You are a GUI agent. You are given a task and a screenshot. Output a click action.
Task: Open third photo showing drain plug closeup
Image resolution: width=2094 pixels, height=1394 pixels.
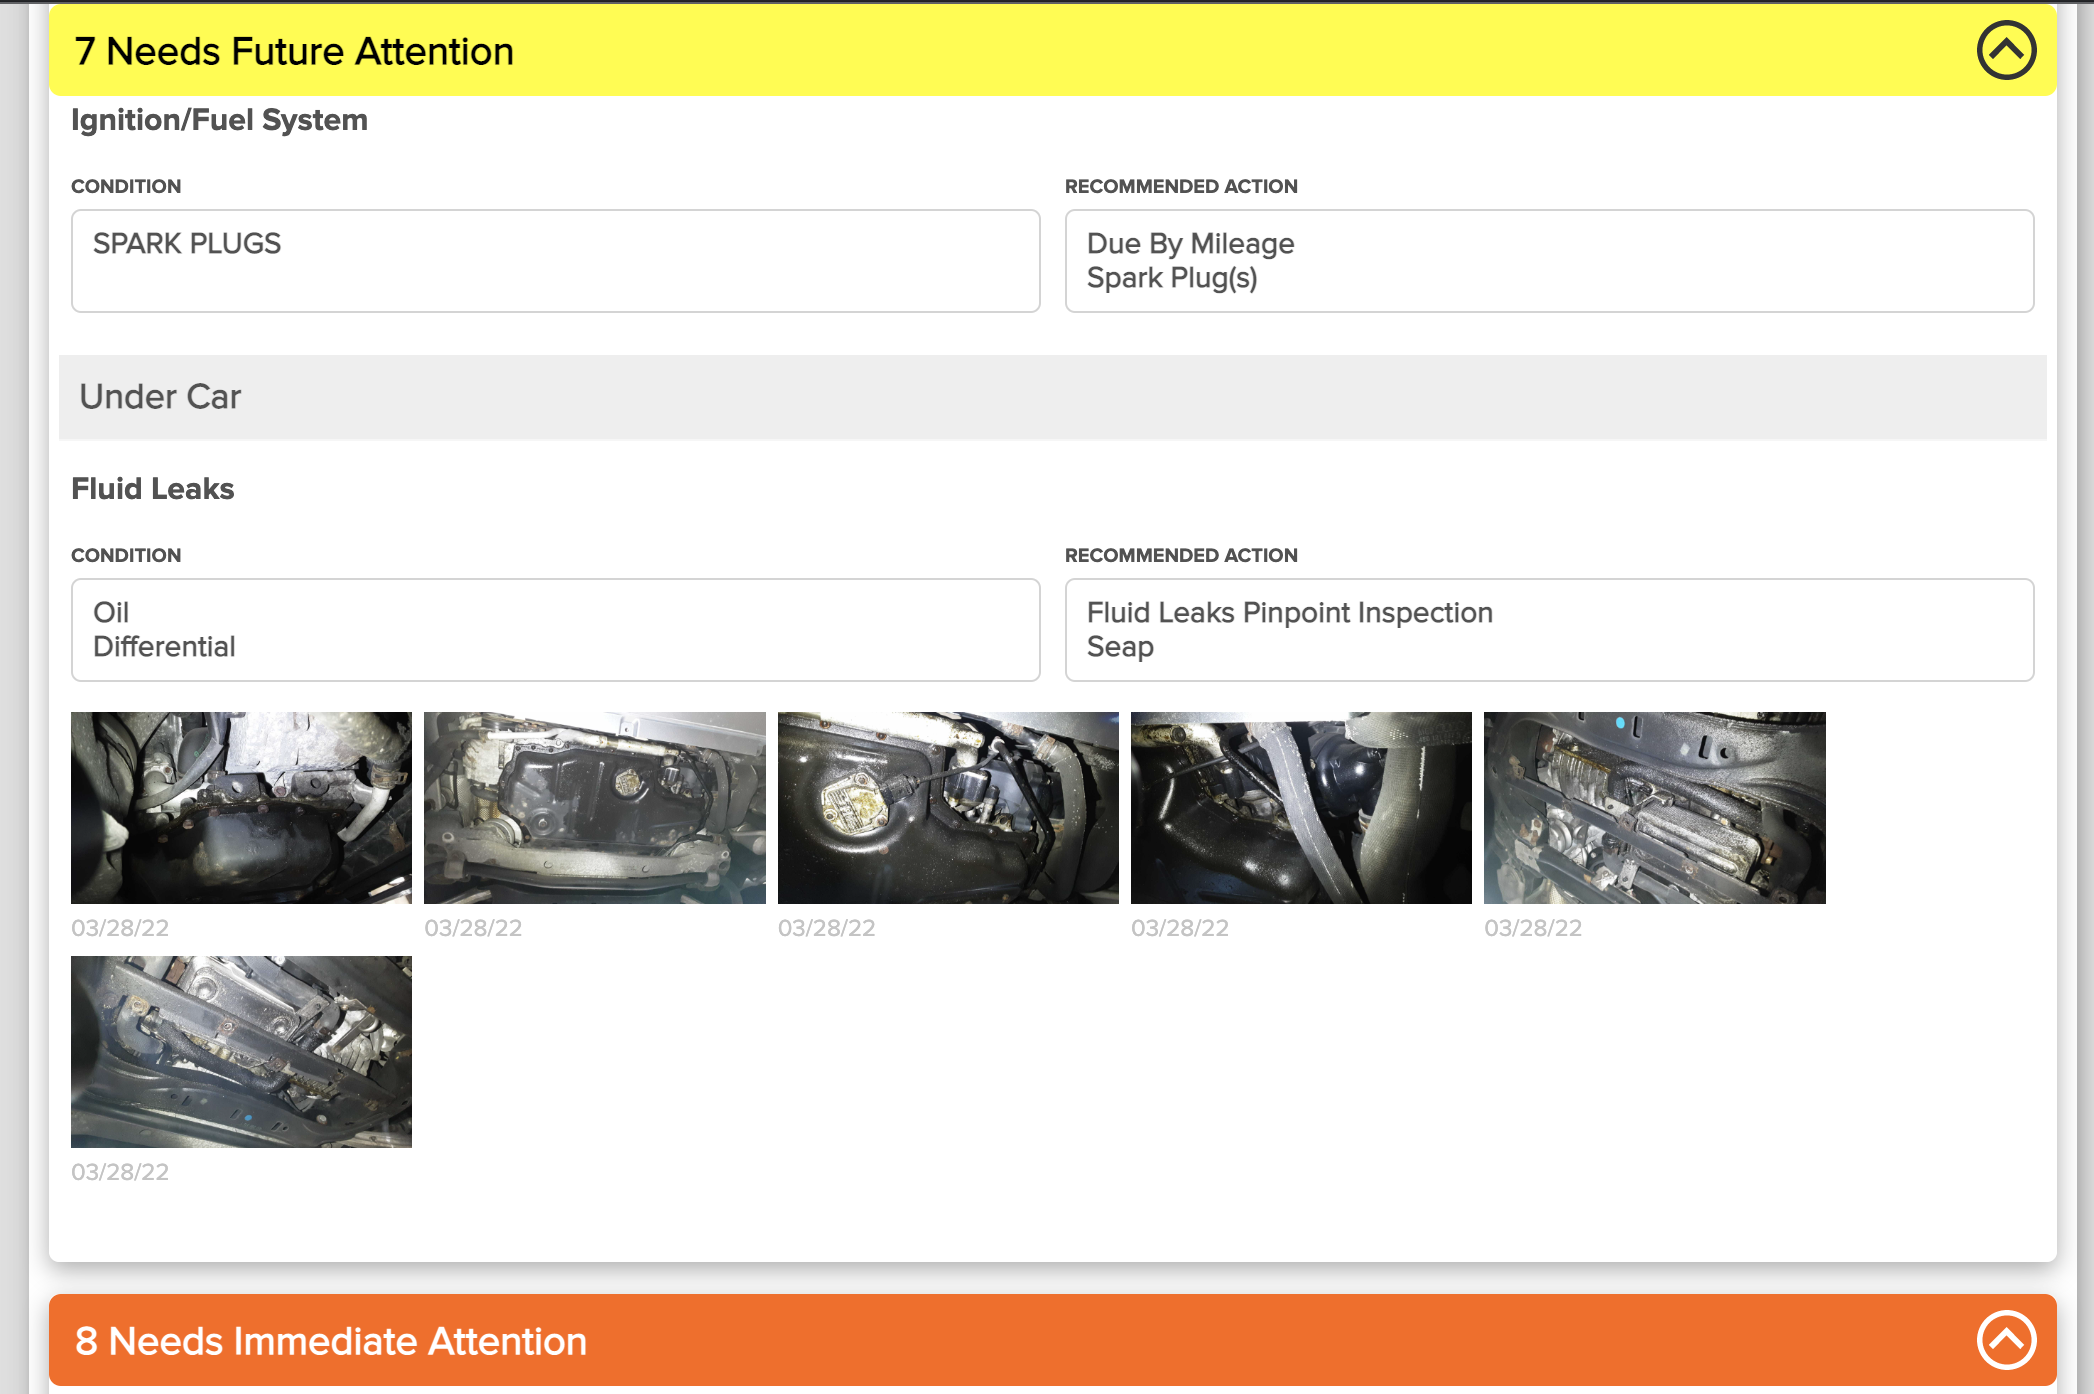(948, 807)
